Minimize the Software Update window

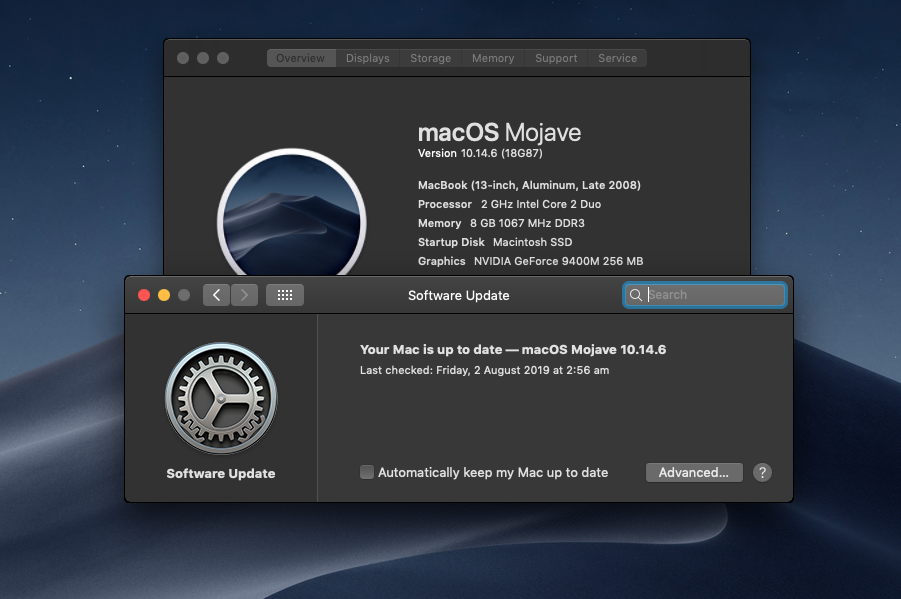click(x=164, y=295)
